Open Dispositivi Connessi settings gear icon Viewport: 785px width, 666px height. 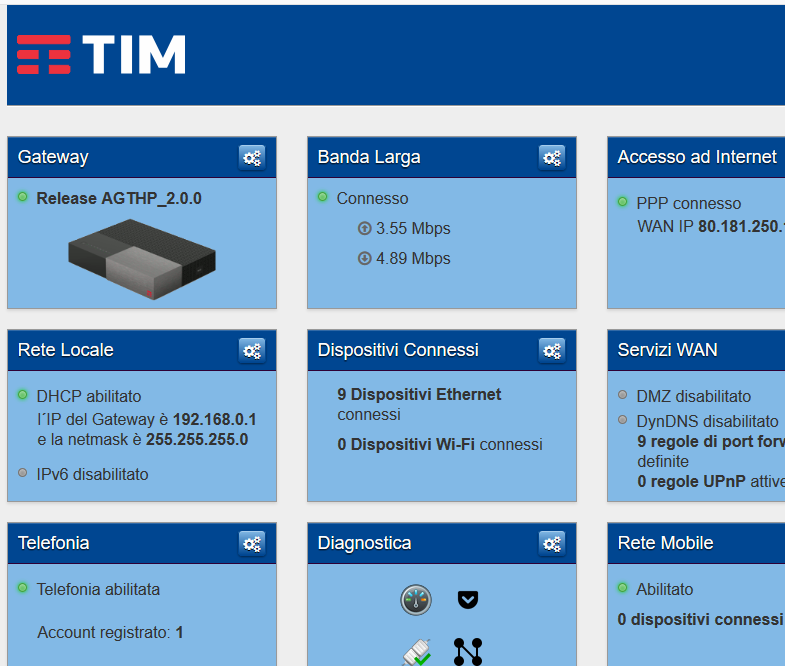point(552,351)
